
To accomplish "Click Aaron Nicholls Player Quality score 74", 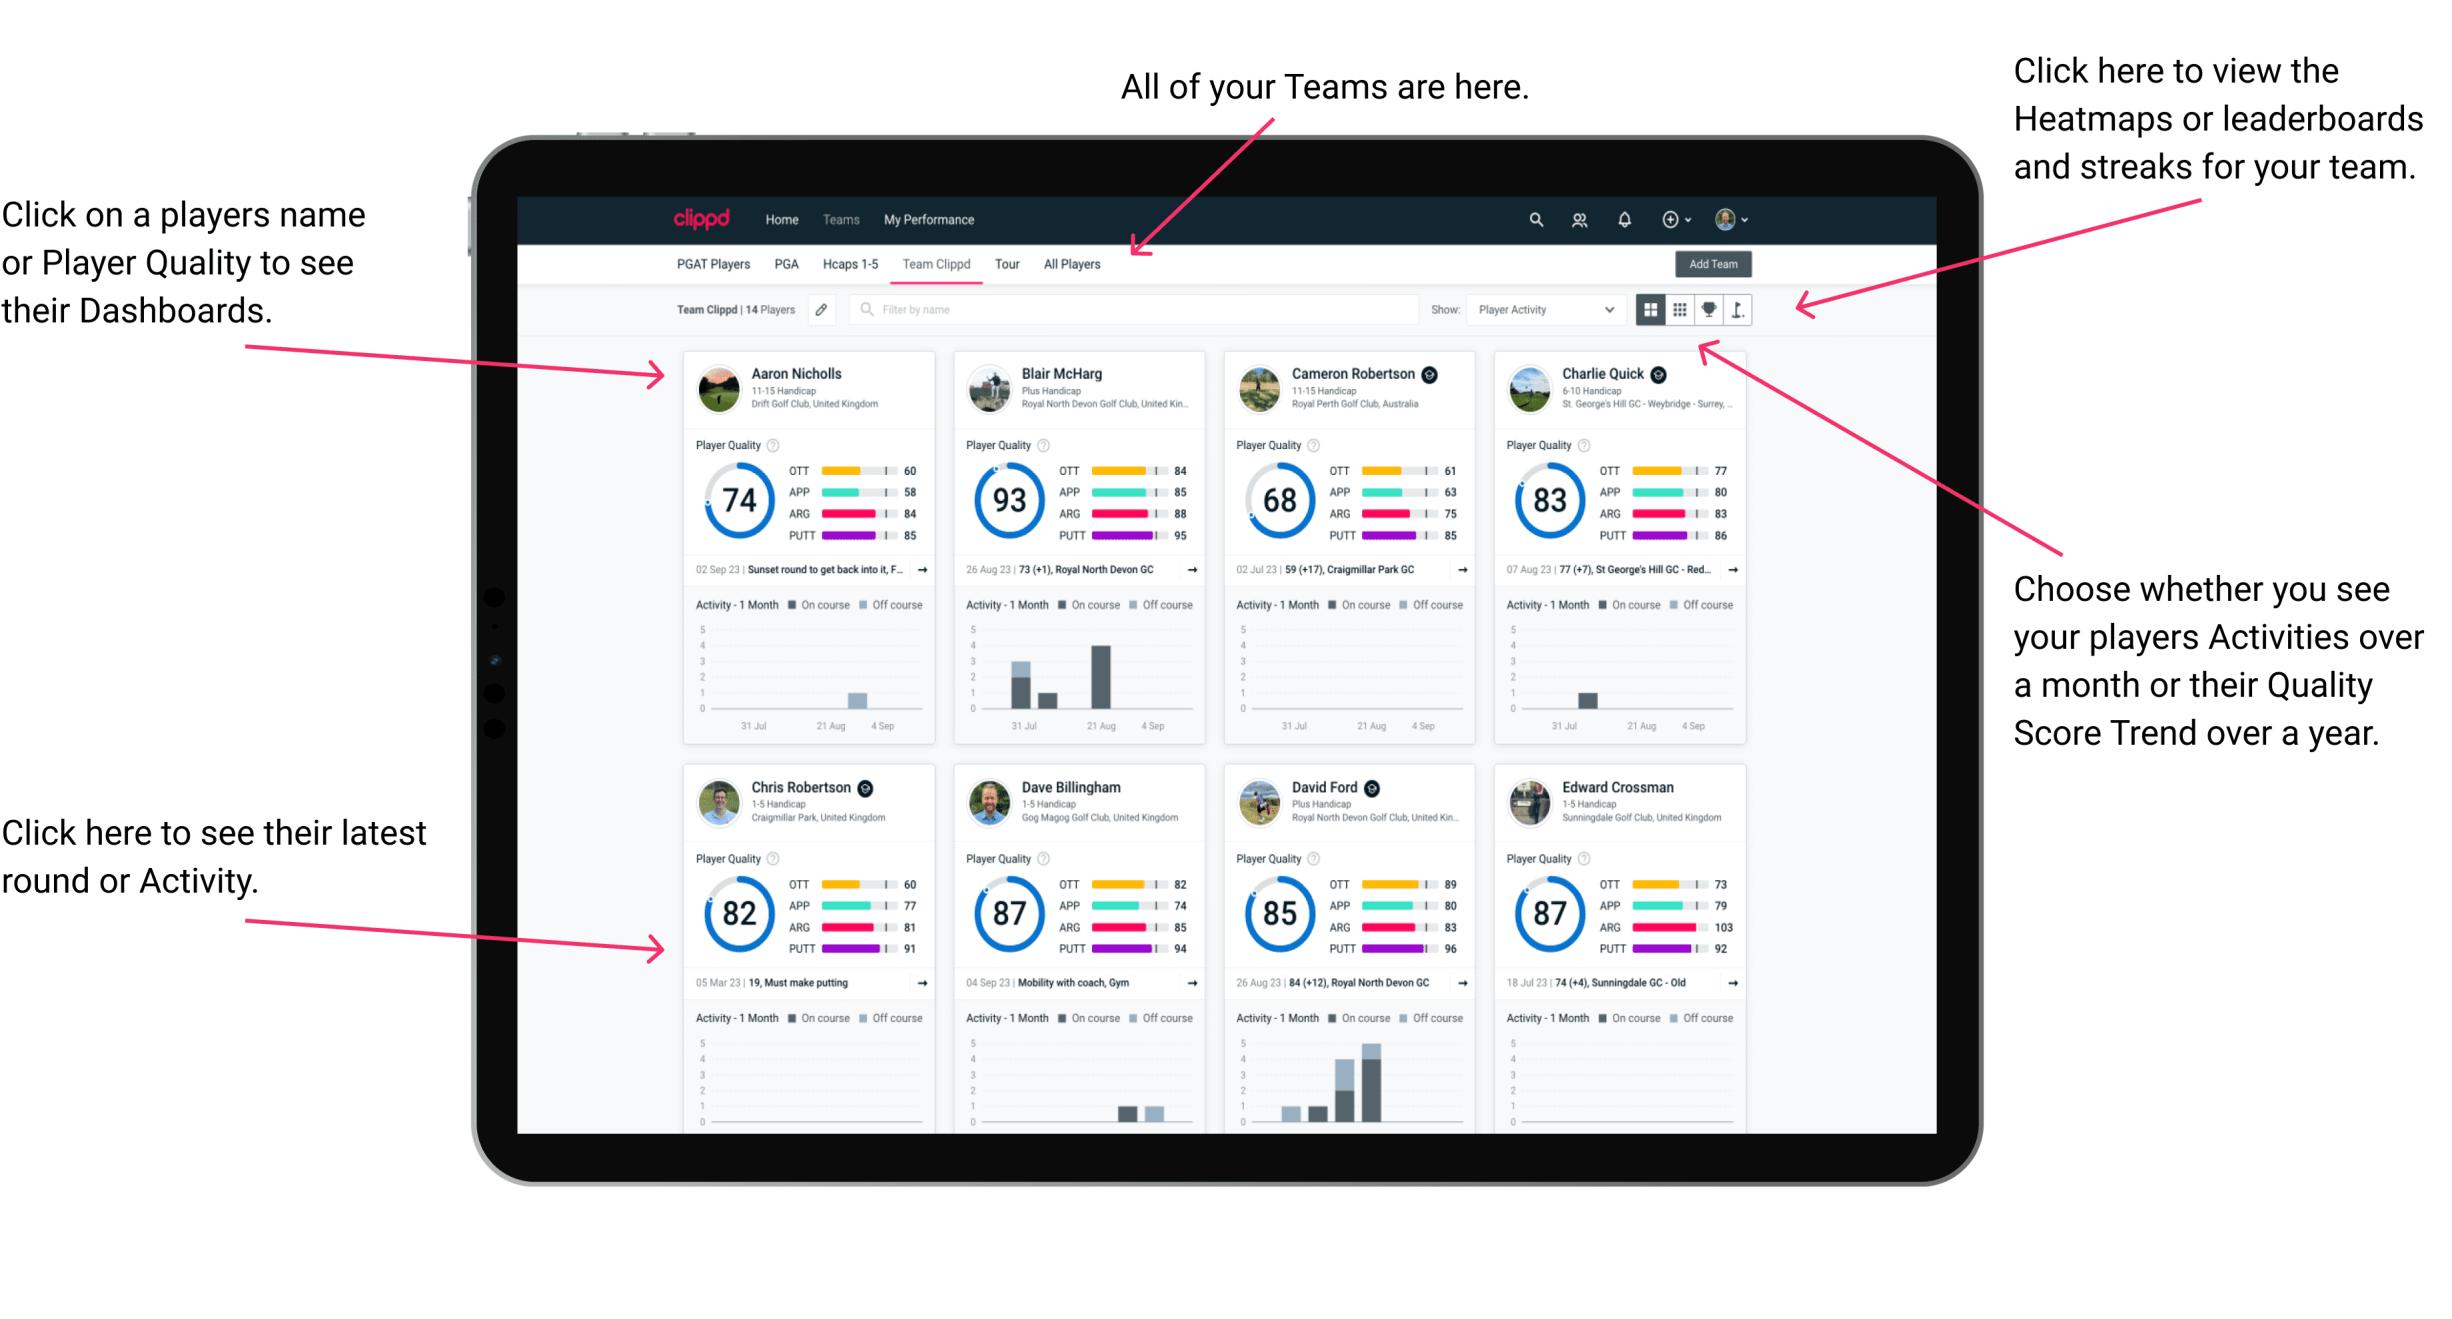I will pos(740,500).
